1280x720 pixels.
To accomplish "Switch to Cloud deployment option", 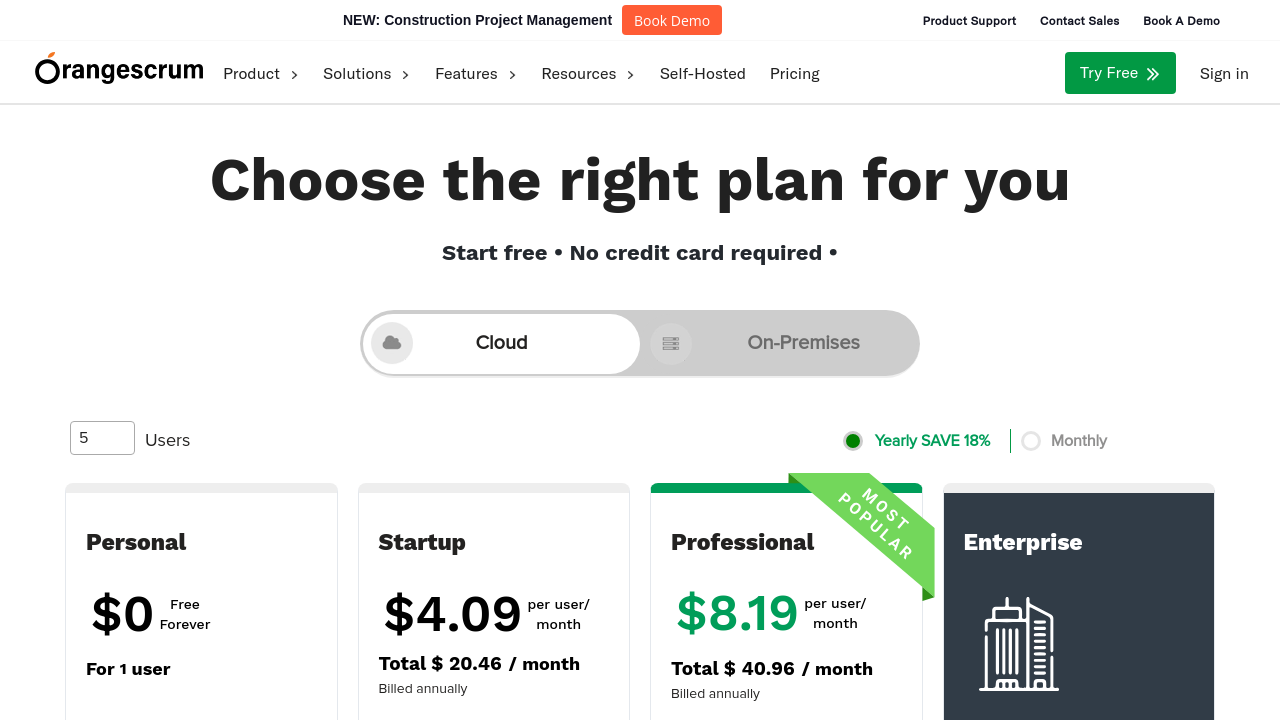I will 501,343.
